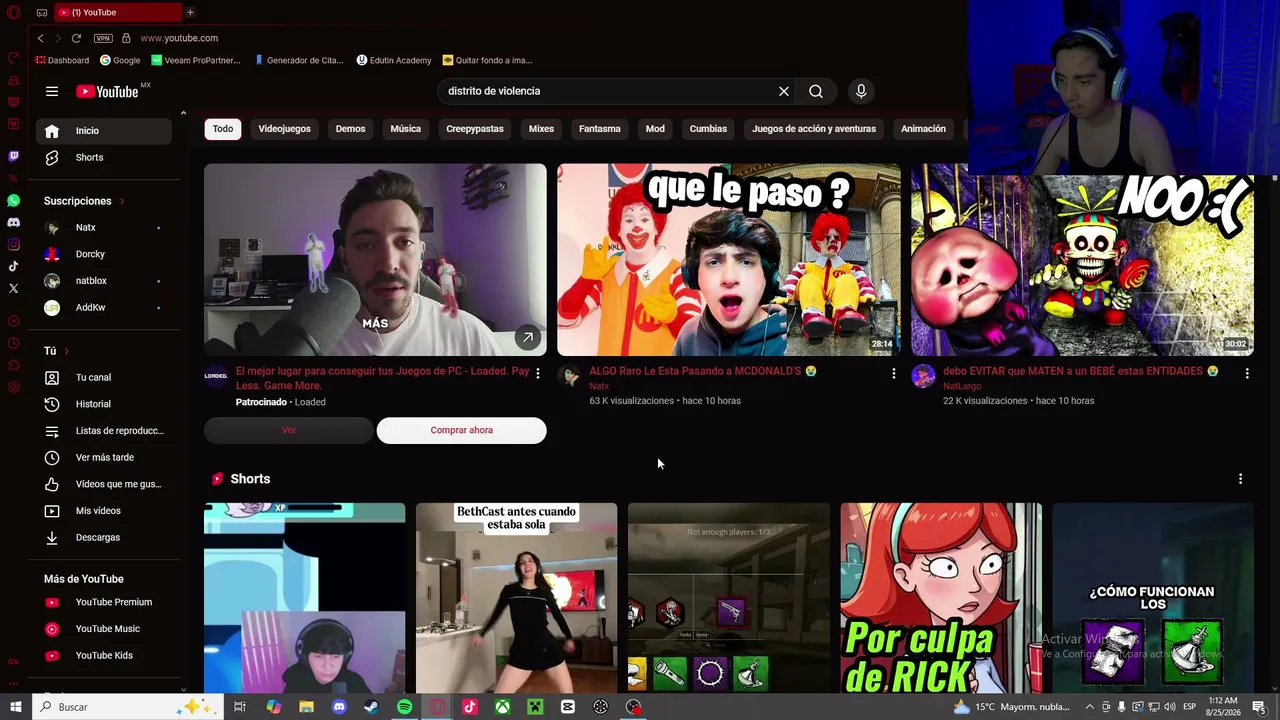Open YouTube Music in the sidebar
1280x720 pixels.
coord(104,629)
